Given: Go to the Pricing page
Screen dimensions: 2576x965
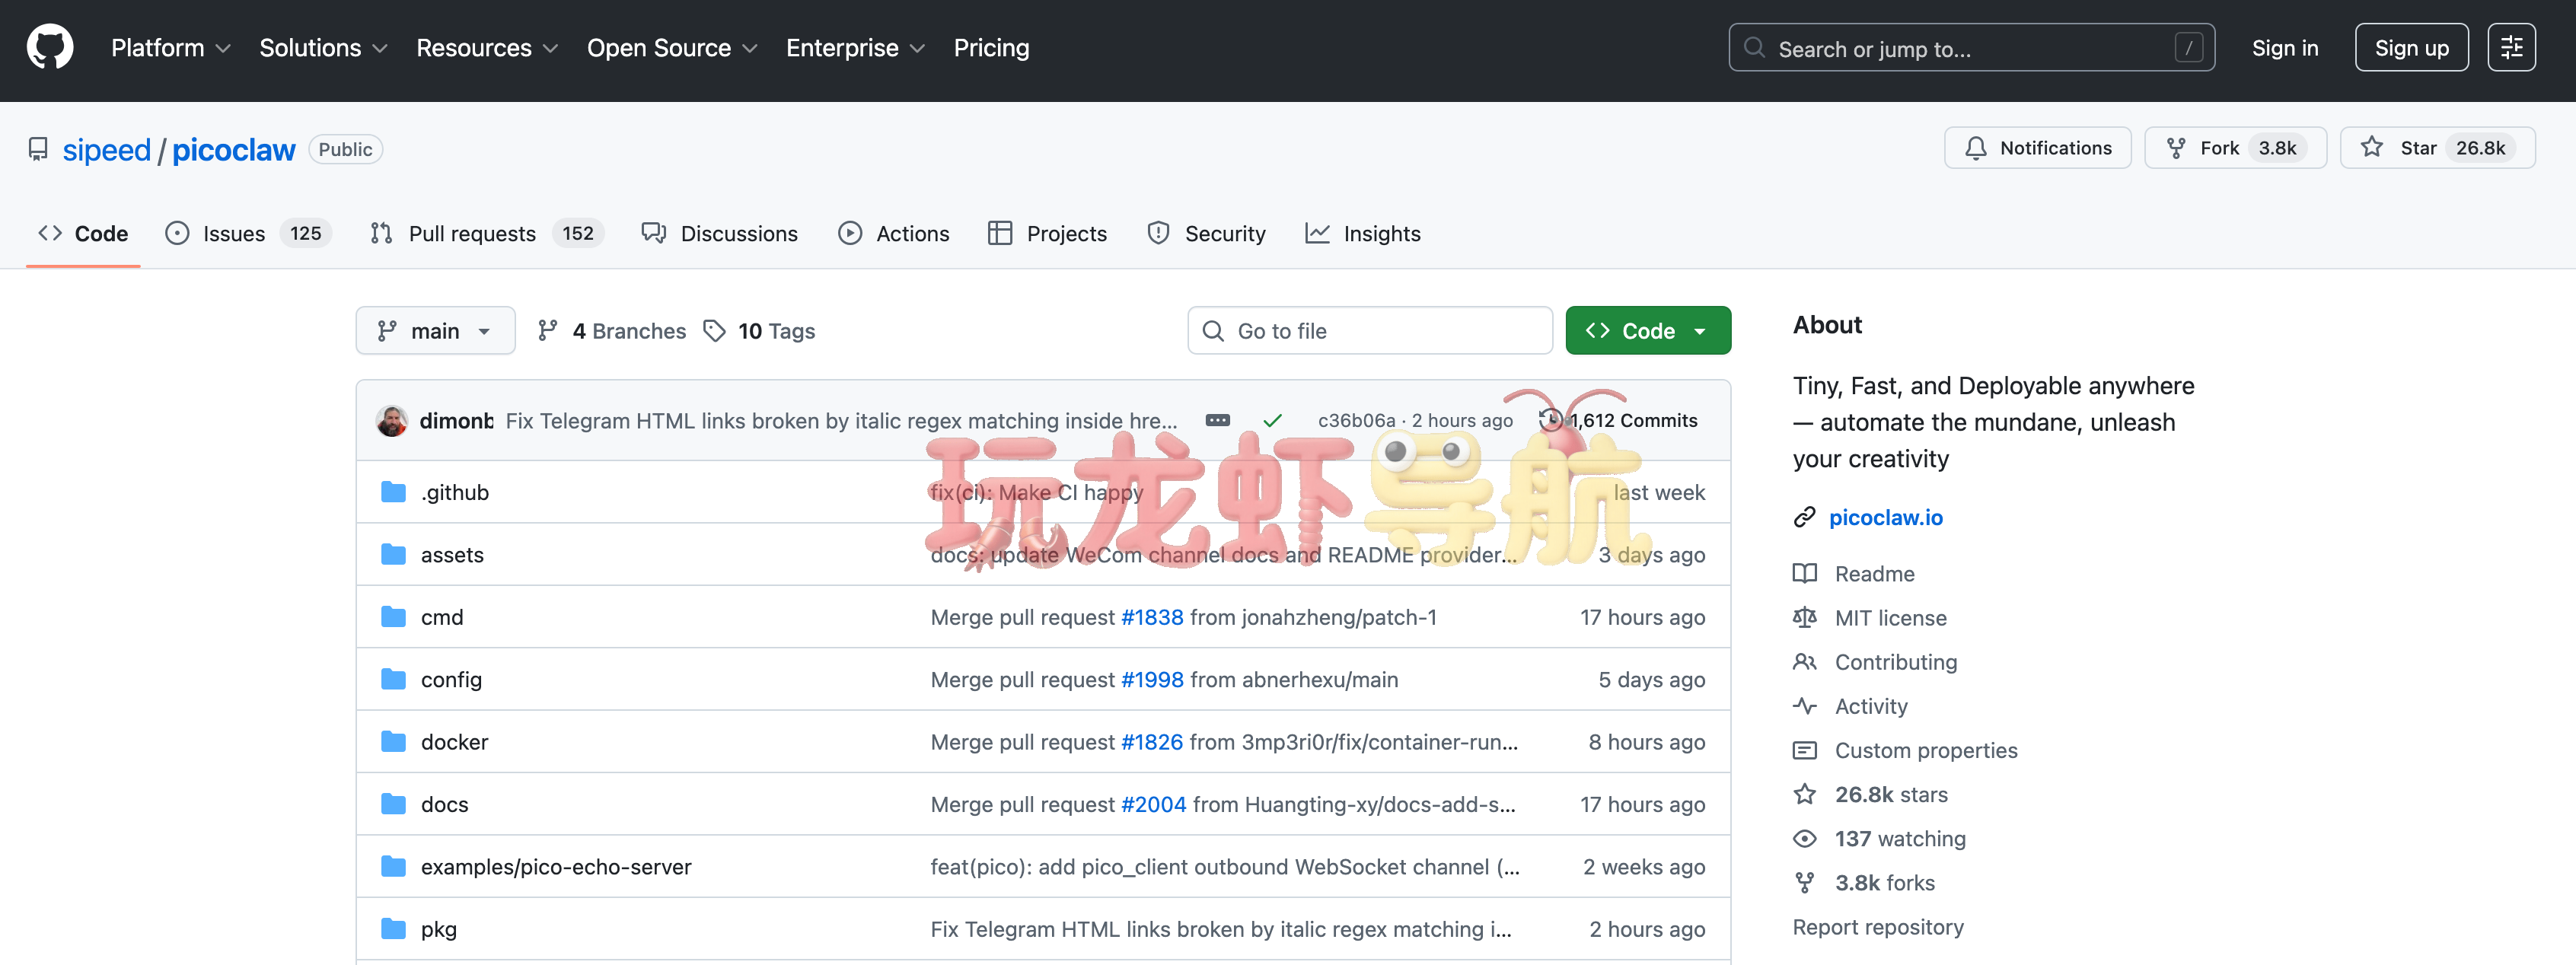Looking at the screenshot, I should 991,48.
